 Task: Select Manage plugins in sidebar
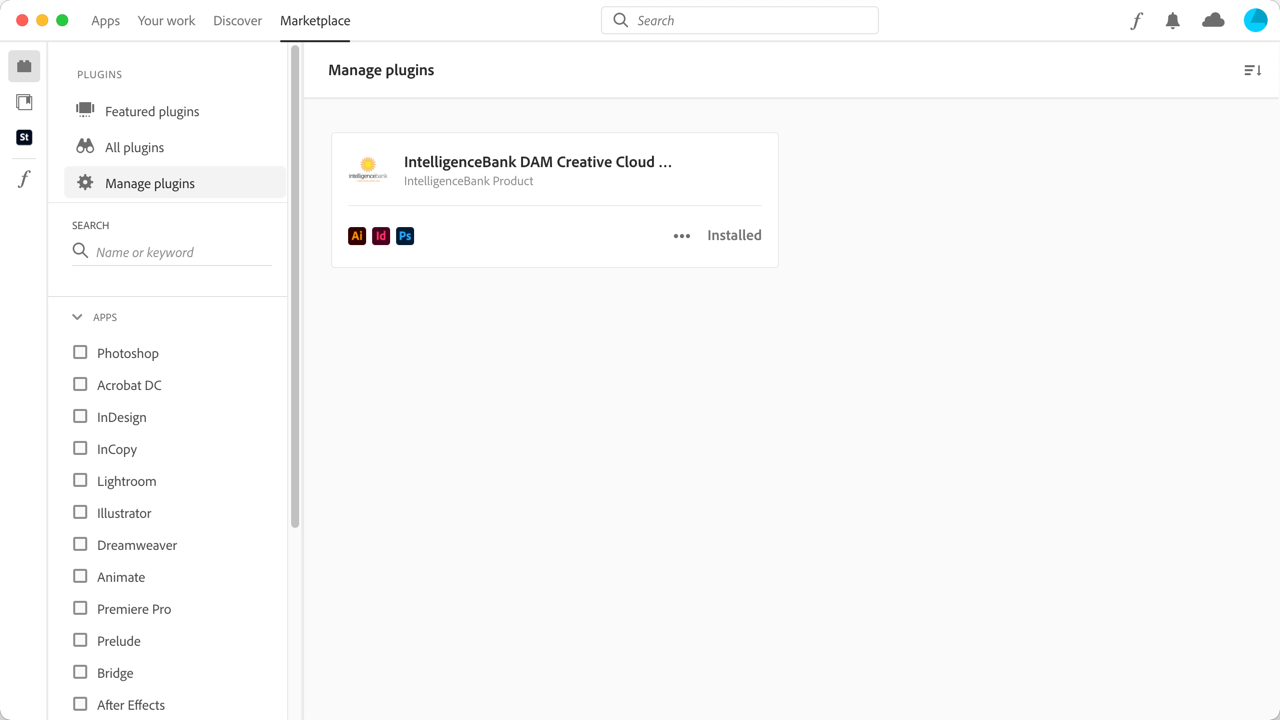coord(175,183)
